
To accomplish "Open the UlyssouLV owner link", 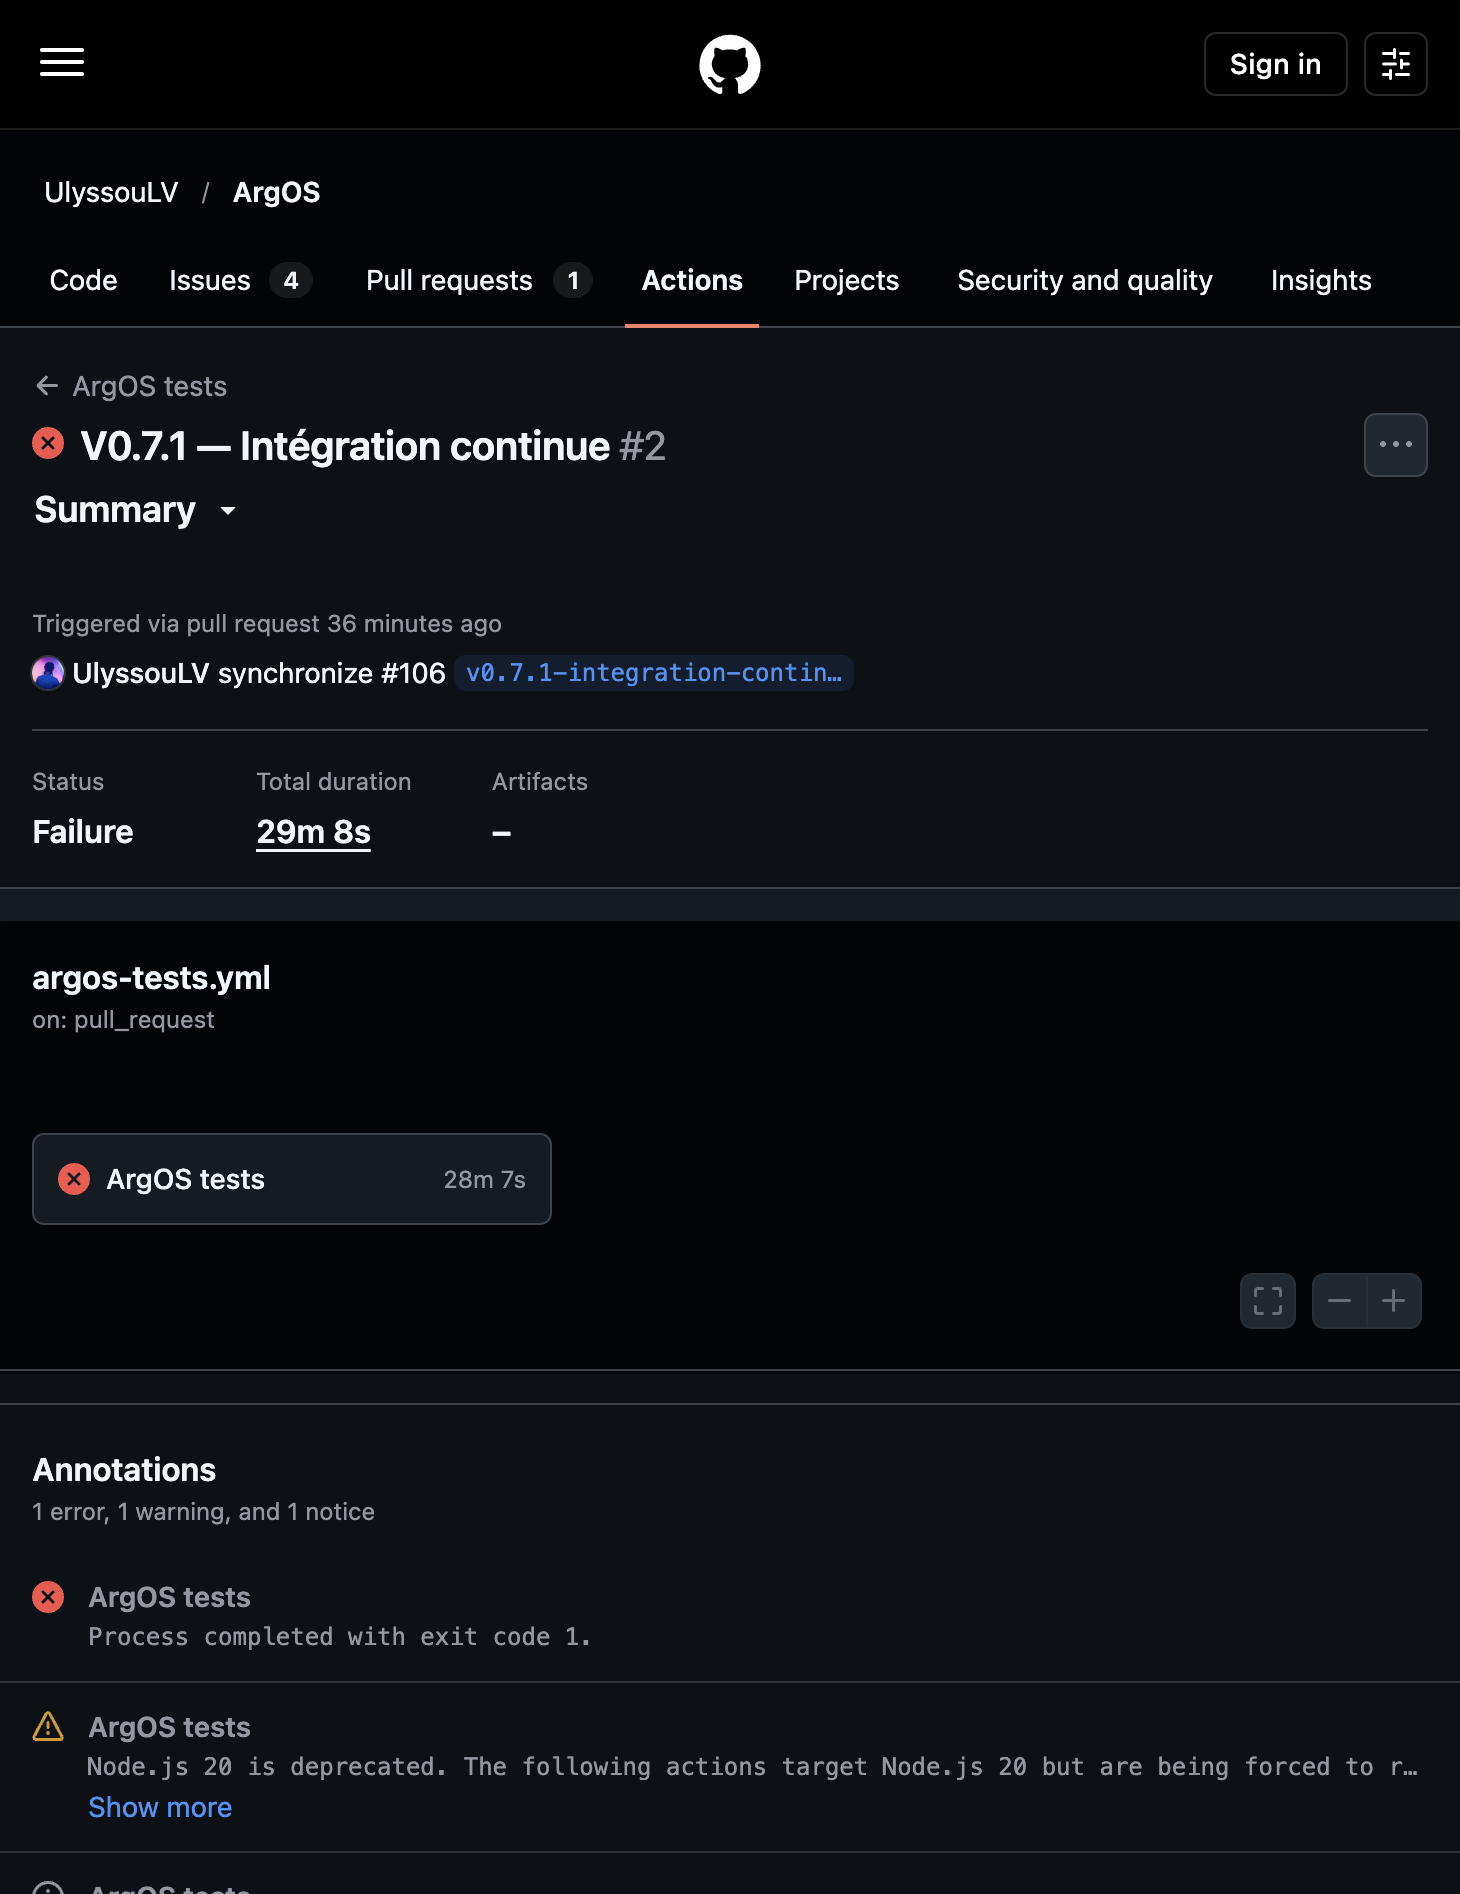I will [111, 192].
